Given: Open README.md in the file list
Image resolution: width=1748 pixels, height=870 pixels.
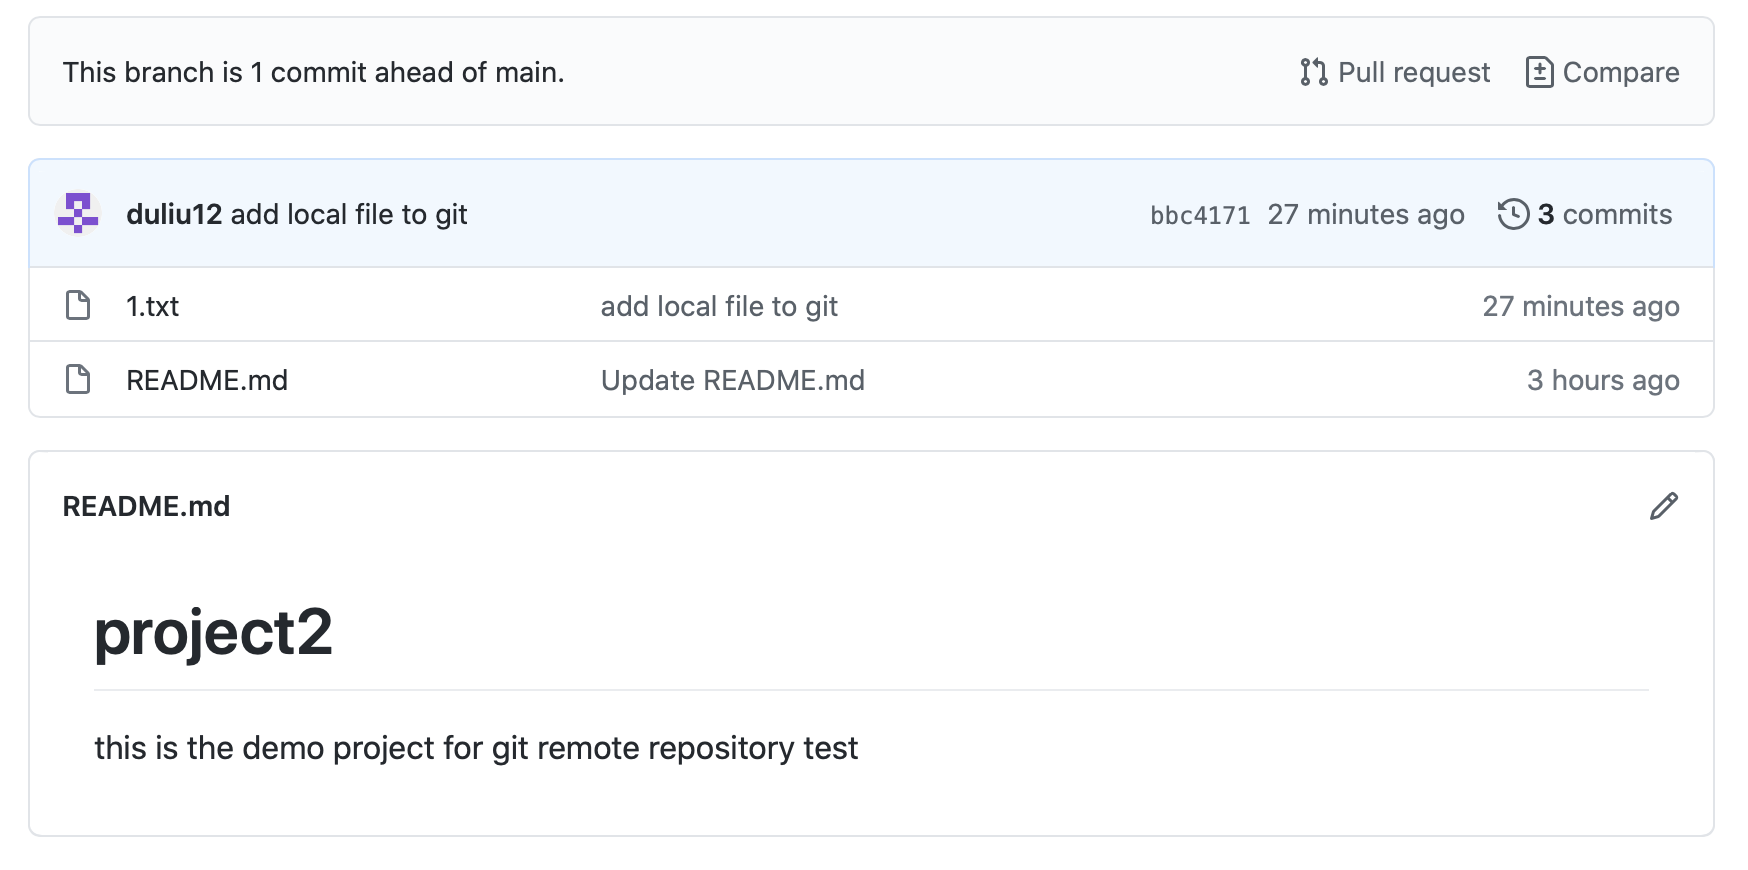Looking at the screenshot, I should (207, 380).
